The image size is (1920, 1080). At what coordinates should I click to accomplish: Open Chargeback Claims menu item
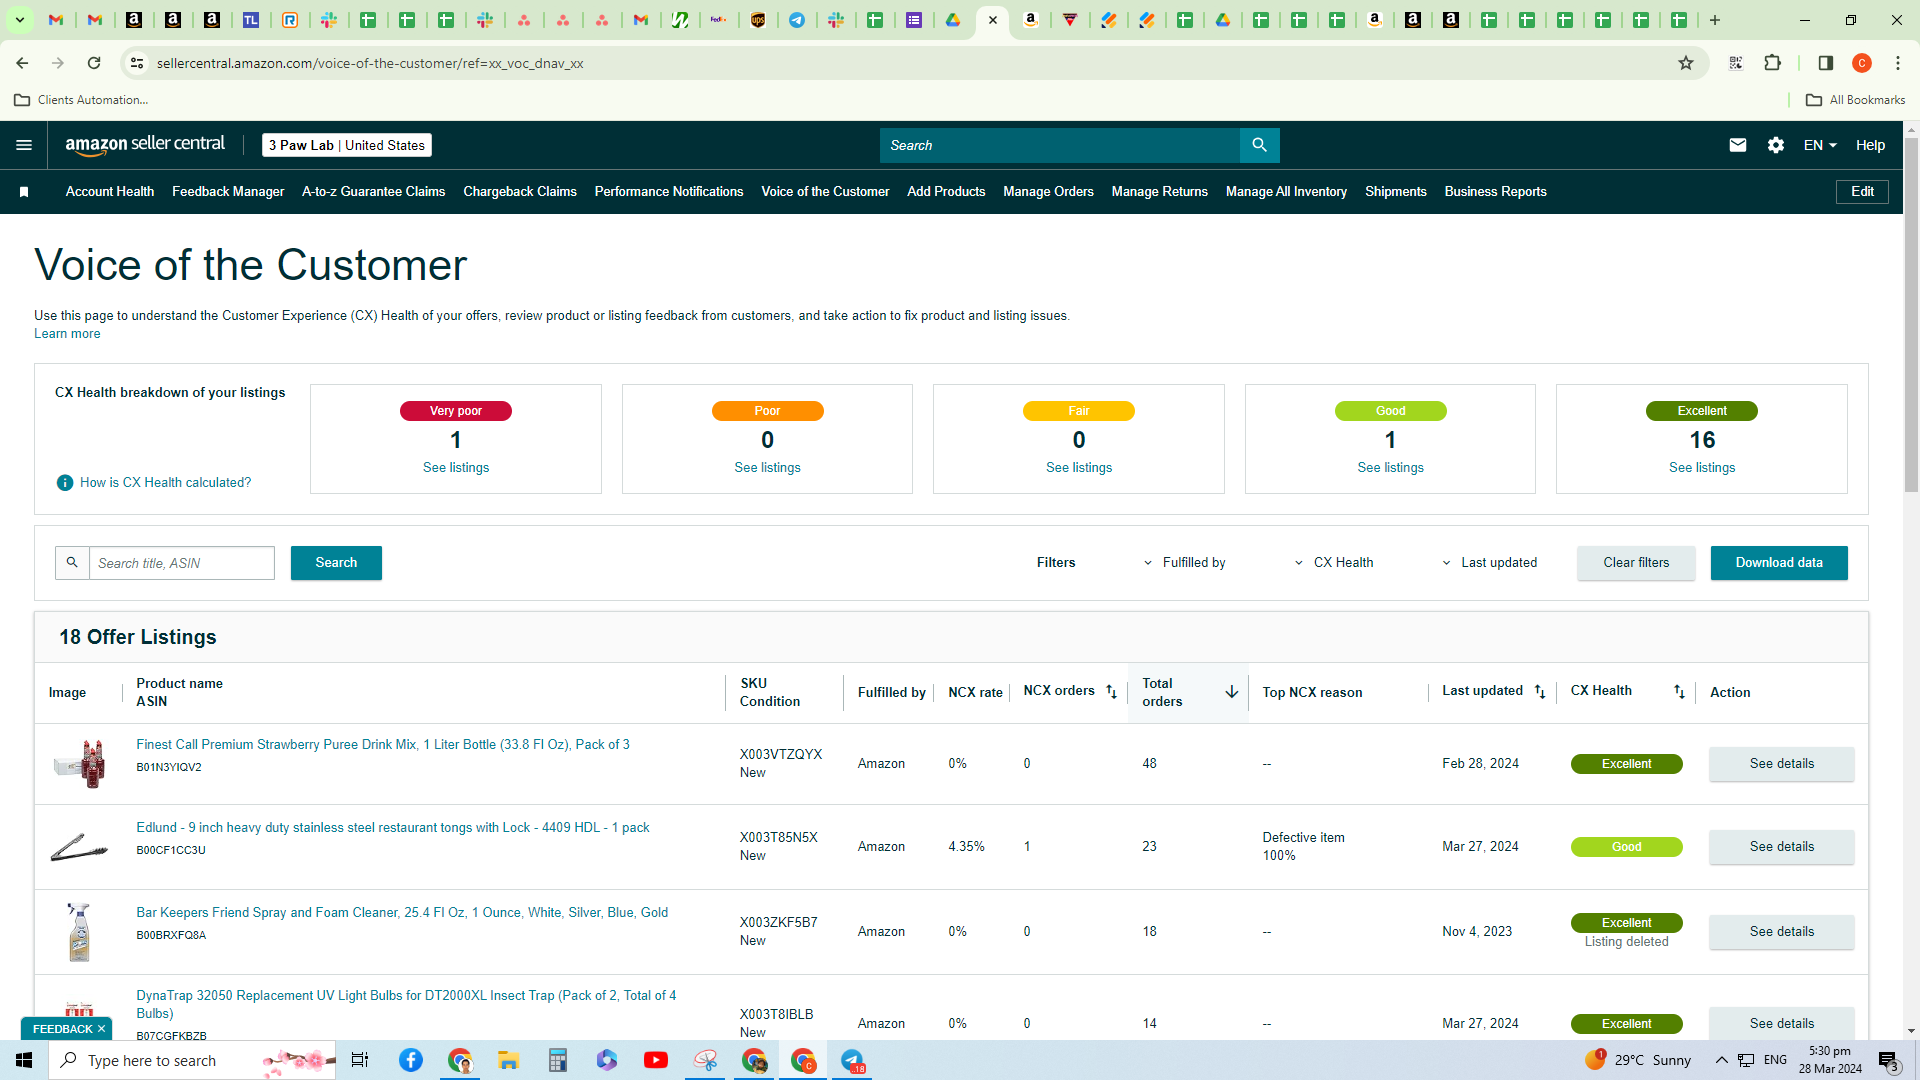tap(520, 192)
